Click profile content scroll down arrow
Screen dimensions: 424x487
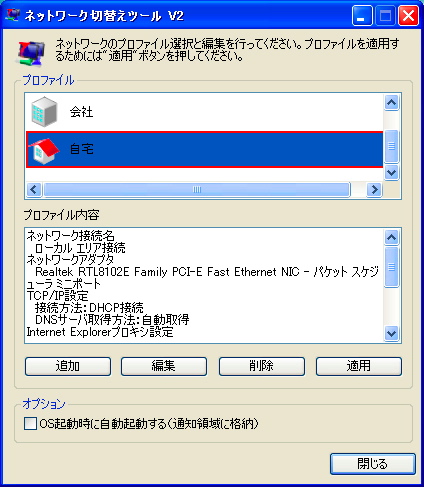coord(391,333)
